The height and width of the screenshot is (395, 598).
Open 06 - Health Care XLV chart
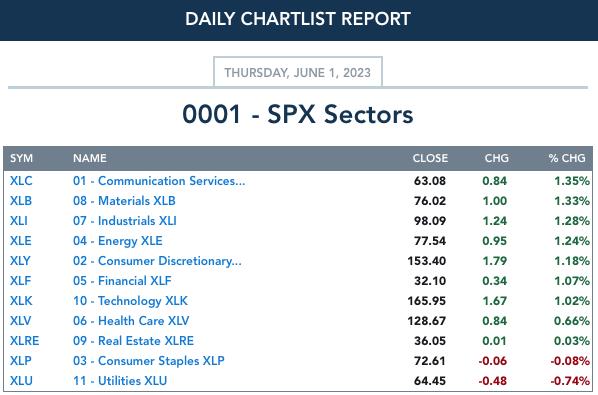[131, 321]
